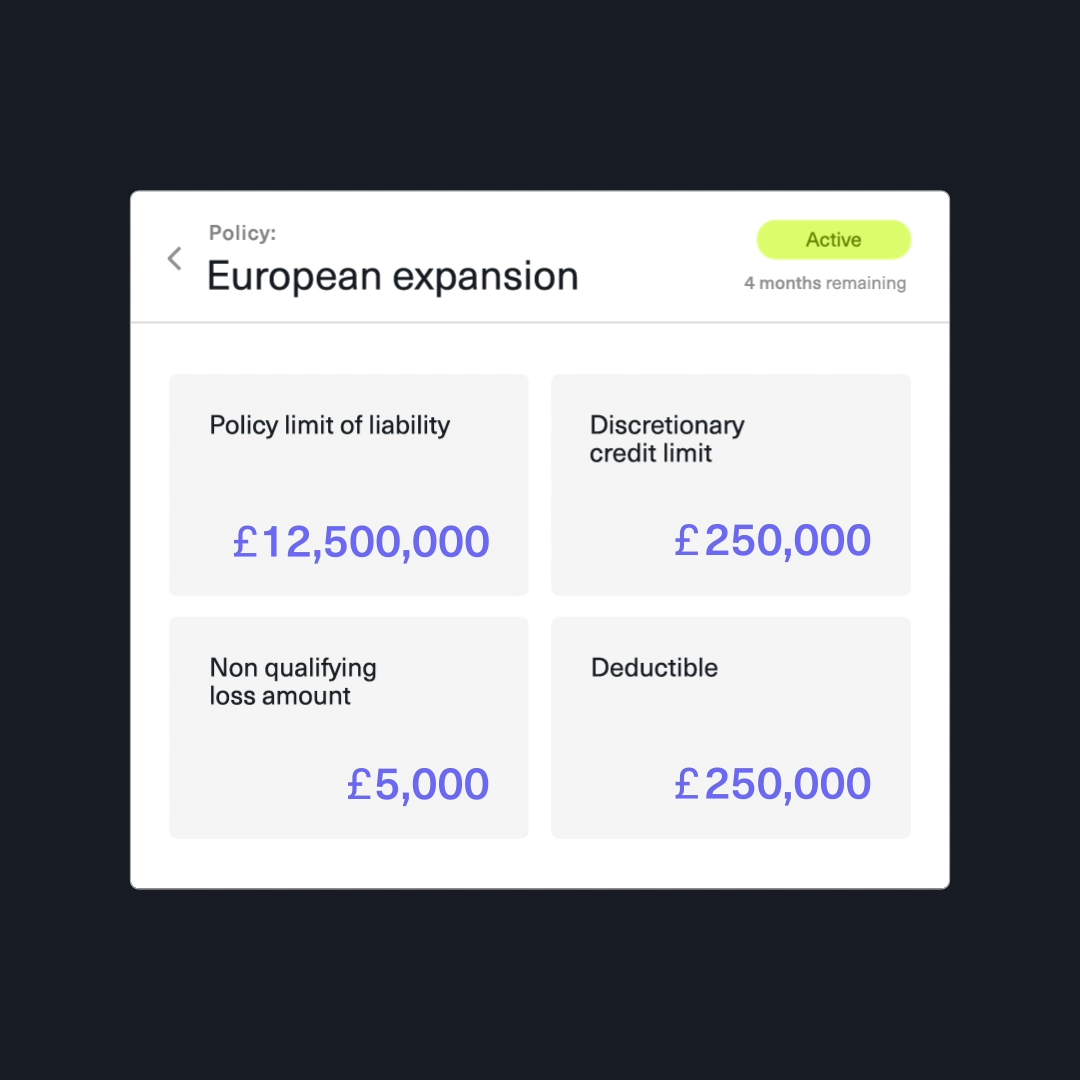Open the Discretionary credit limit card

click(x=730, y=485)
